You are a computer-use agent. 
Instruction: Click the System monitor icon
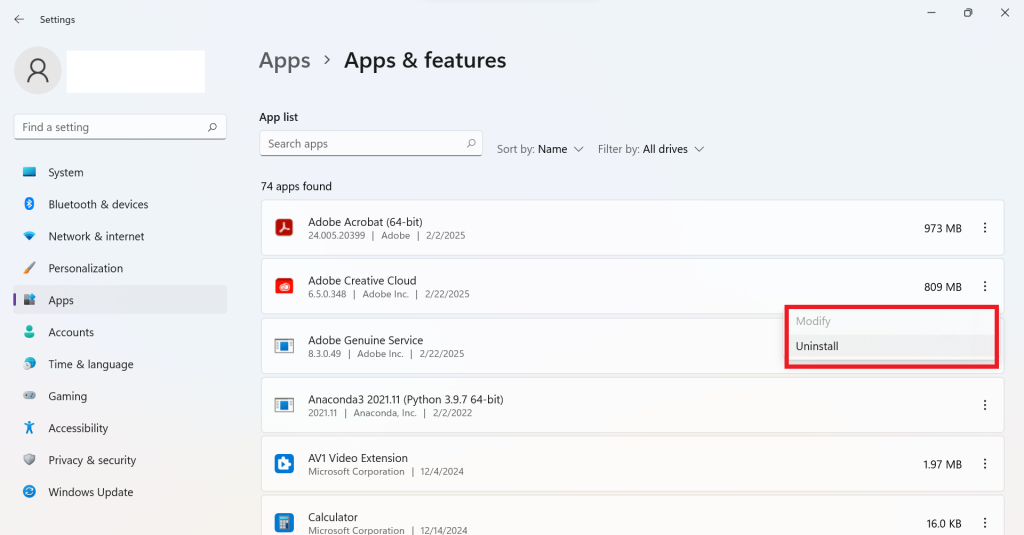[x=29, y=172]
